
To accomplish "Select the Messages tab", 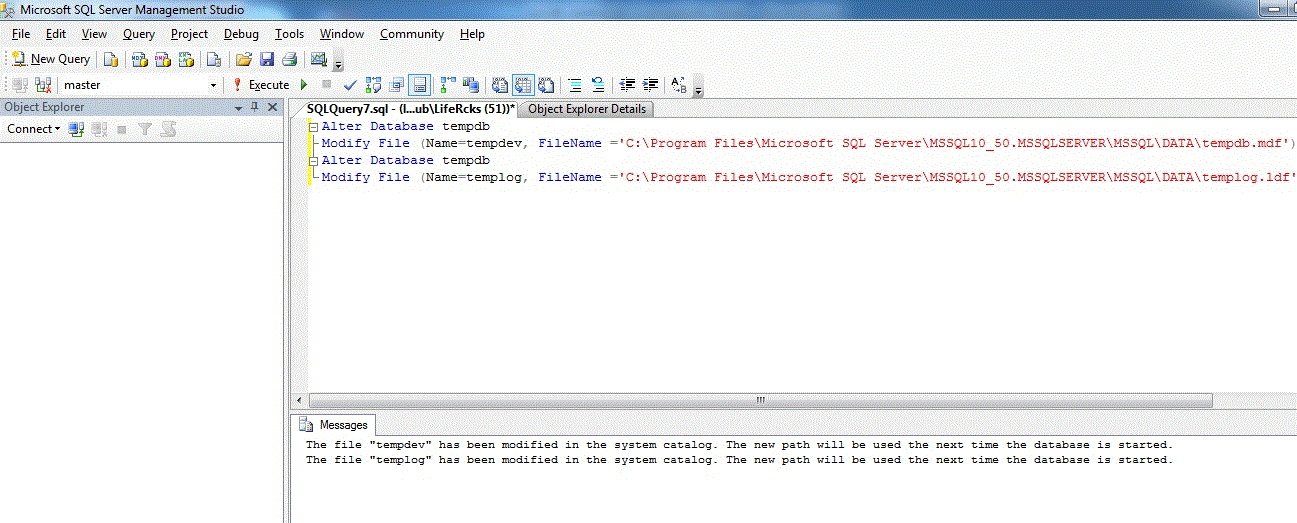I will [335, 425].
